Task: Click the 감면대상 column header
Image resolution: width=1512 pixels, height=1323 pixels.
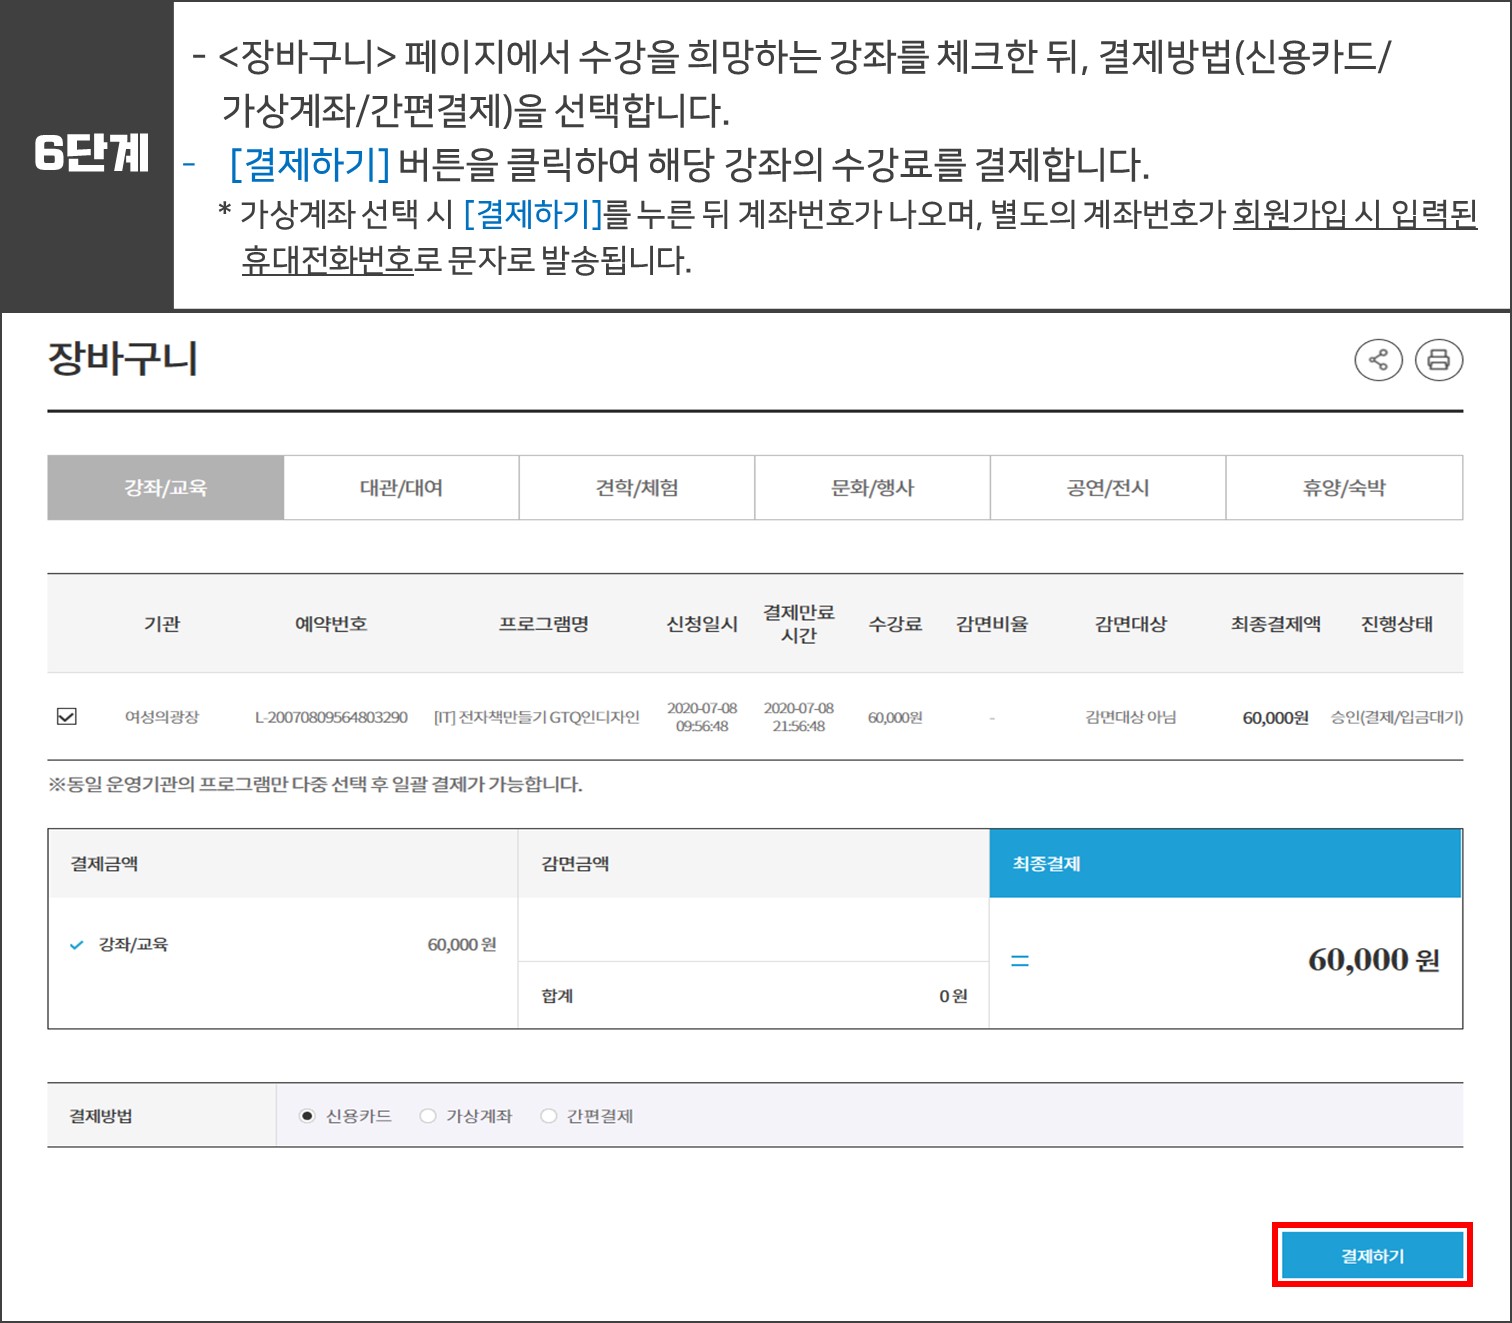Action: tap(1131, 624)
